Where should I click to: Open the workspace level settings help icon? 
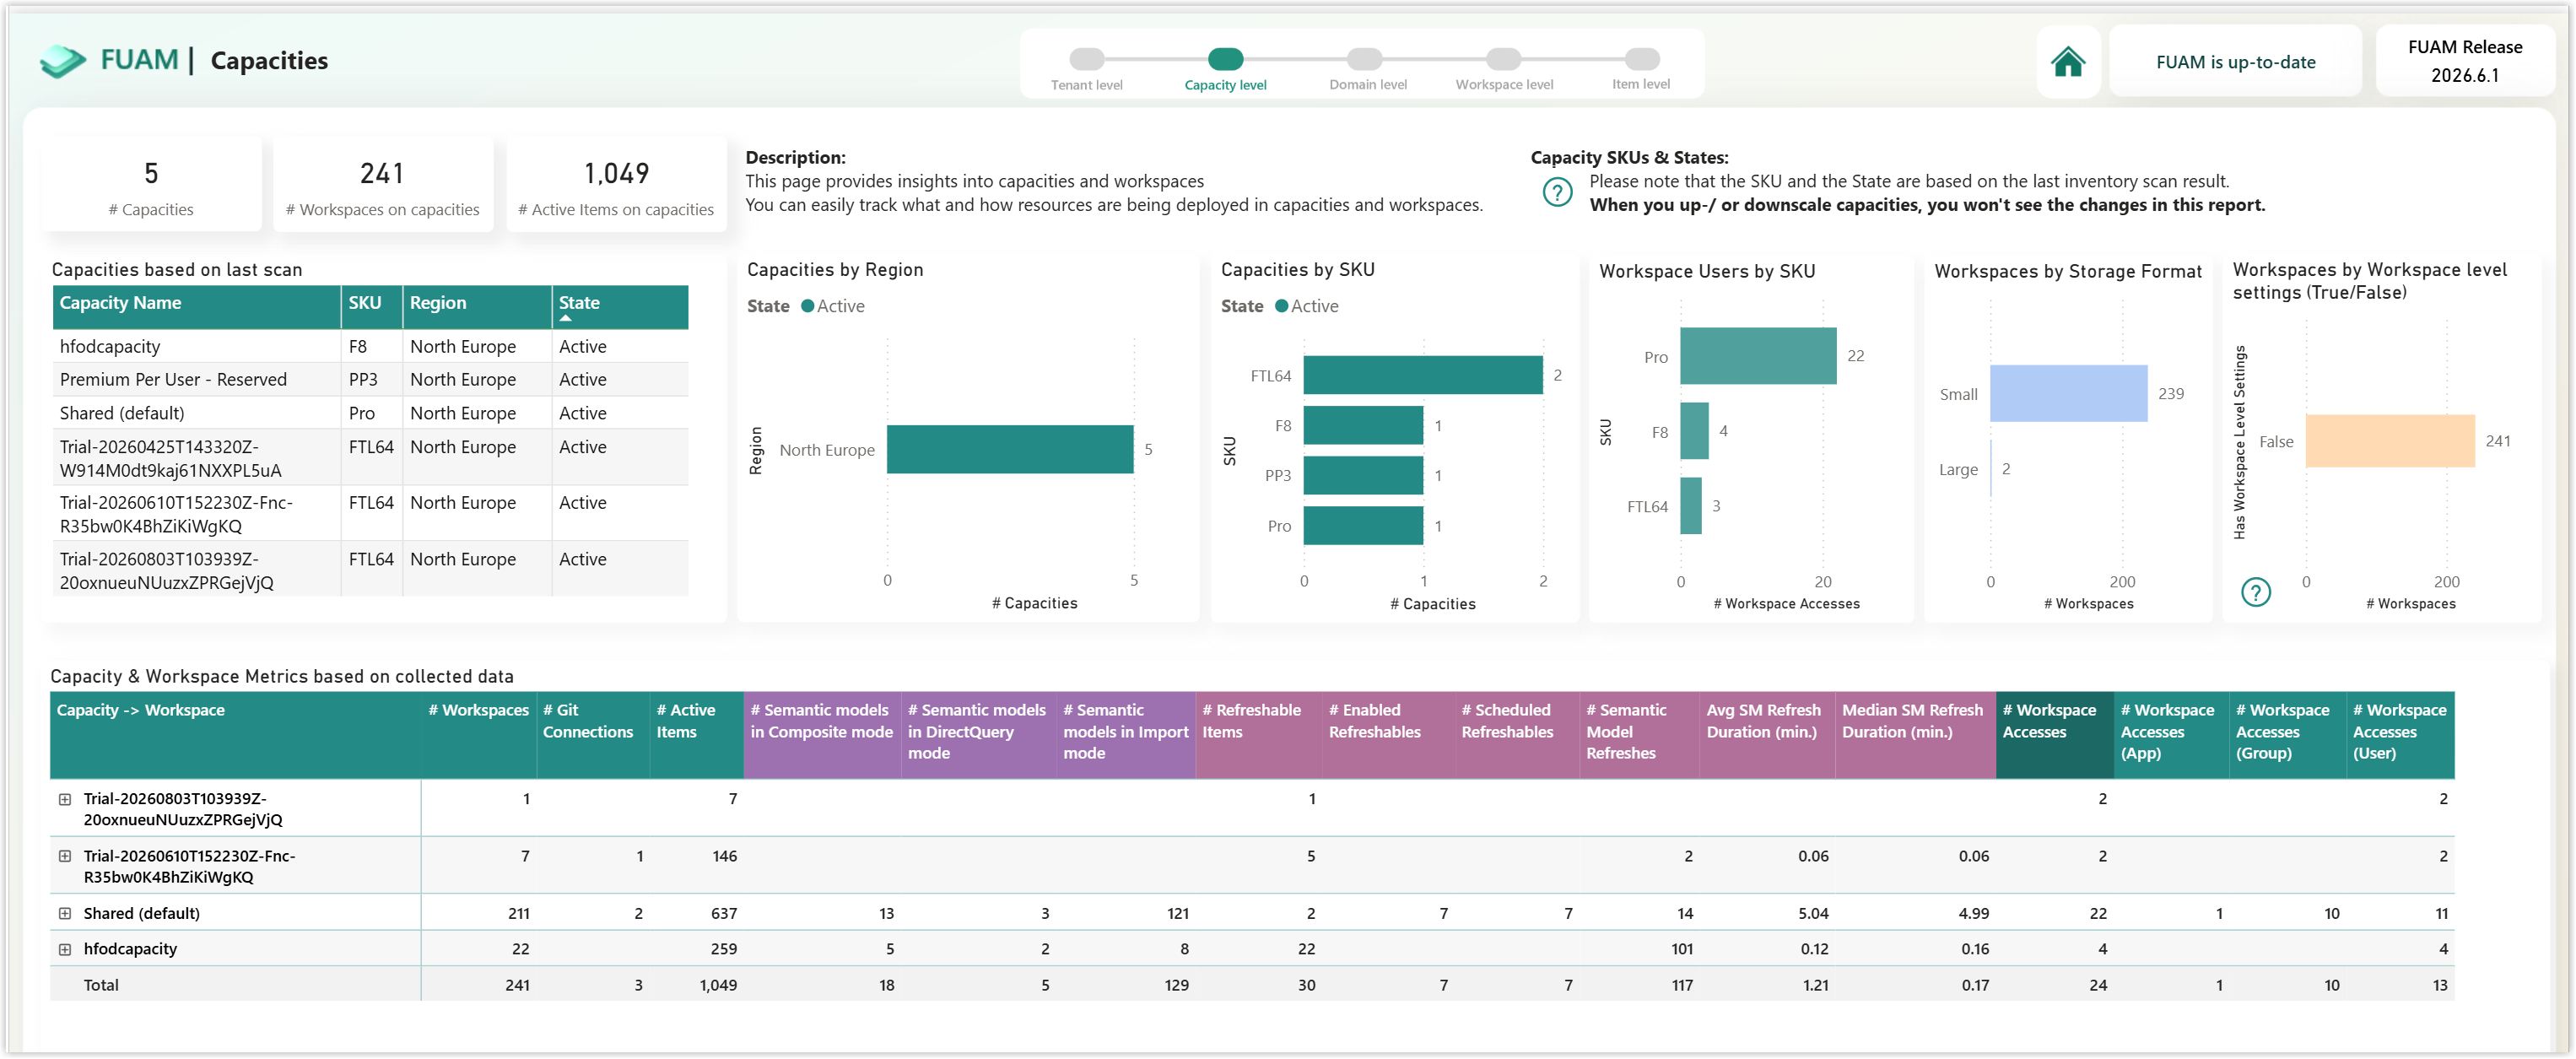[2255, 592]
